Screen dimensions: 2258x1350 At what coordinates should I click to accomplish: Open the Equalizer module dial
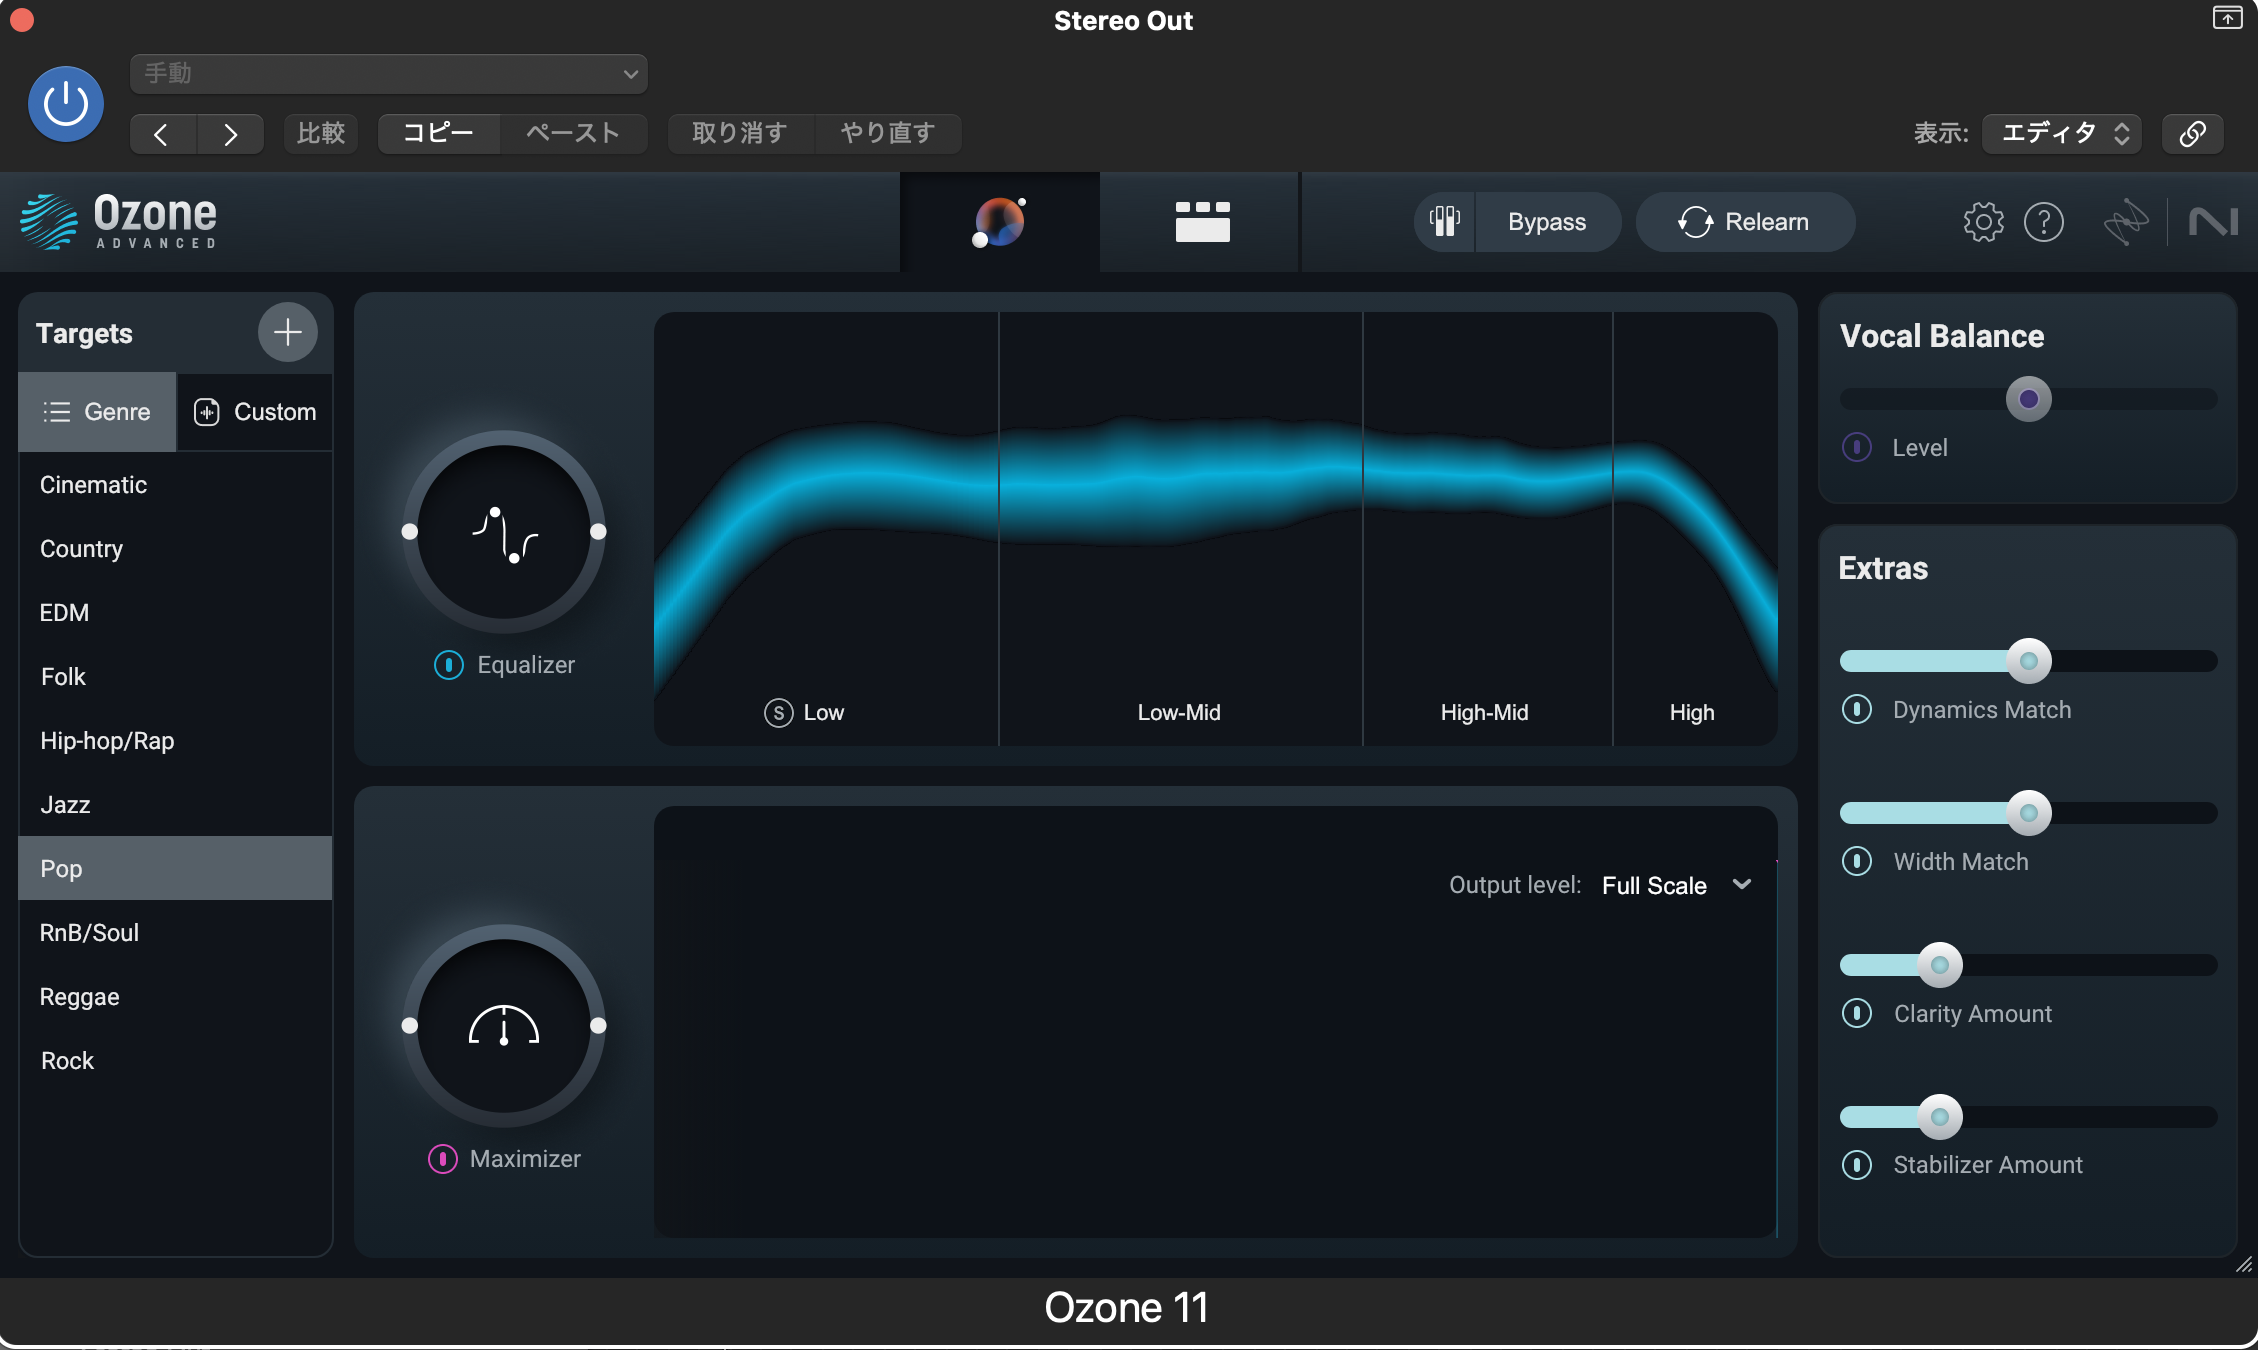(504, 532)
